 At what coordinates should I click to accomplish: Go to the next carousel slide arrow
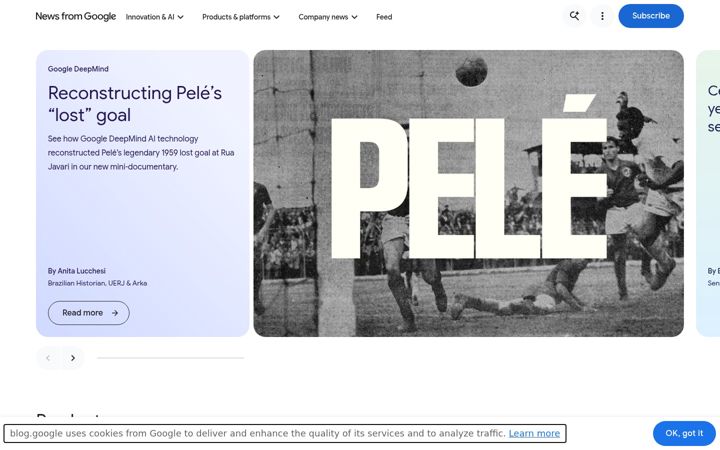coord(73,358)
